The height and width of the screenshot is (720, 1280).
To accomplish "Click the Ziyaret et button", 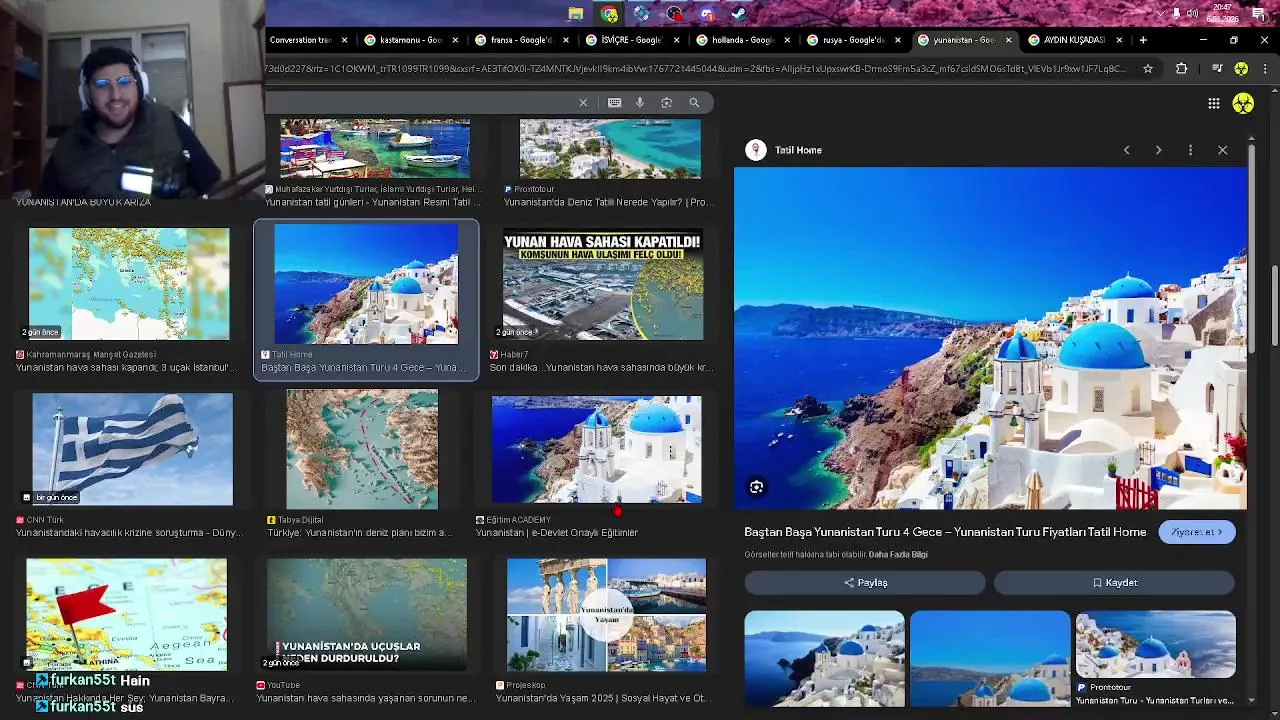I will coord(1197,532).
